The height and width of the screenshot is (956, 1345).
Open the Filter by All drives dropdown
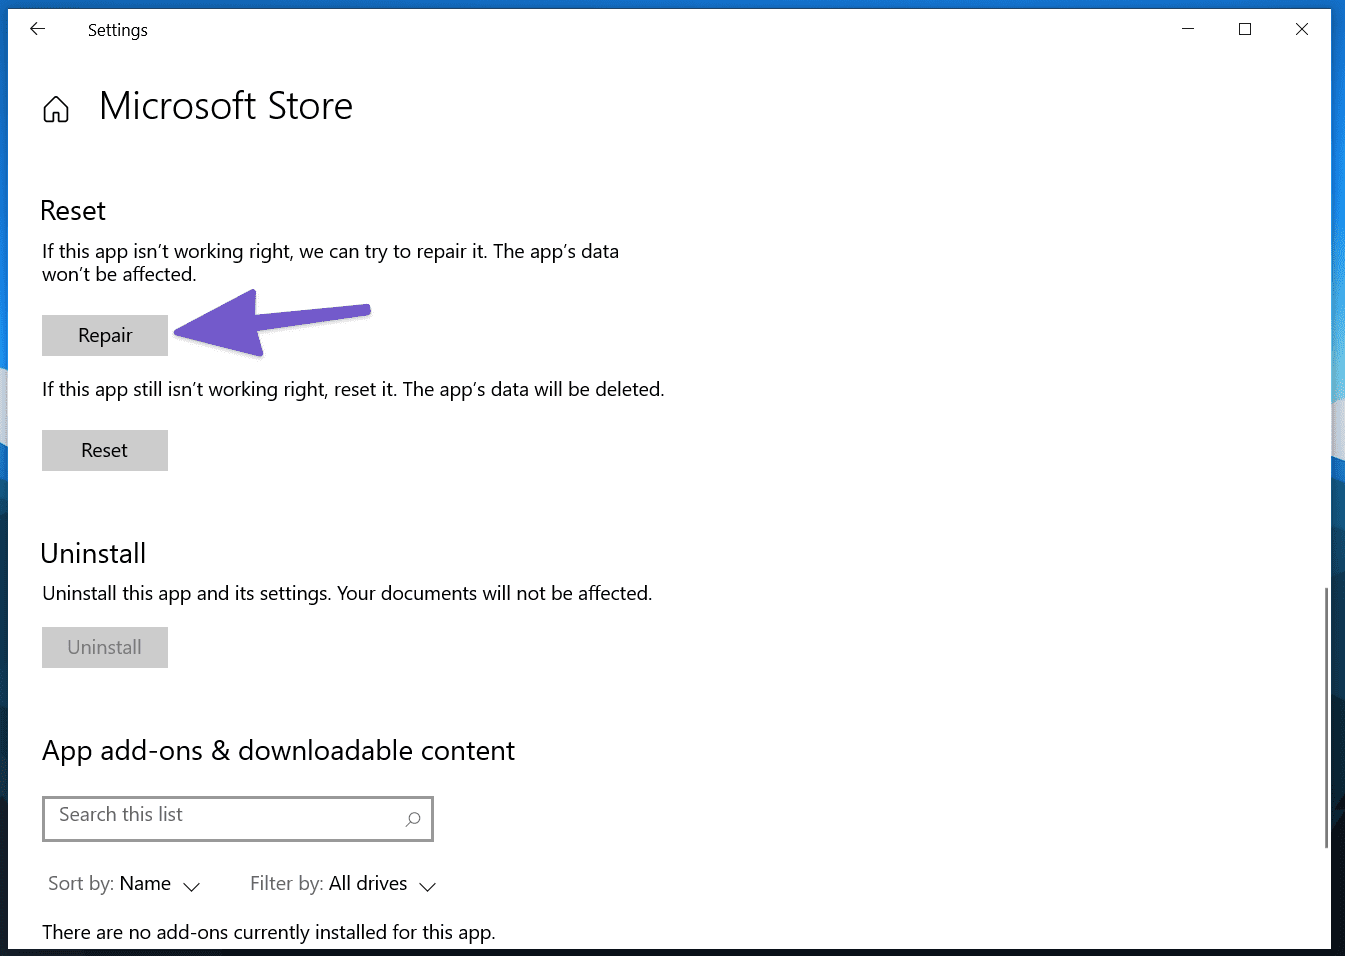pyautogui.click(x=343, y=884)
